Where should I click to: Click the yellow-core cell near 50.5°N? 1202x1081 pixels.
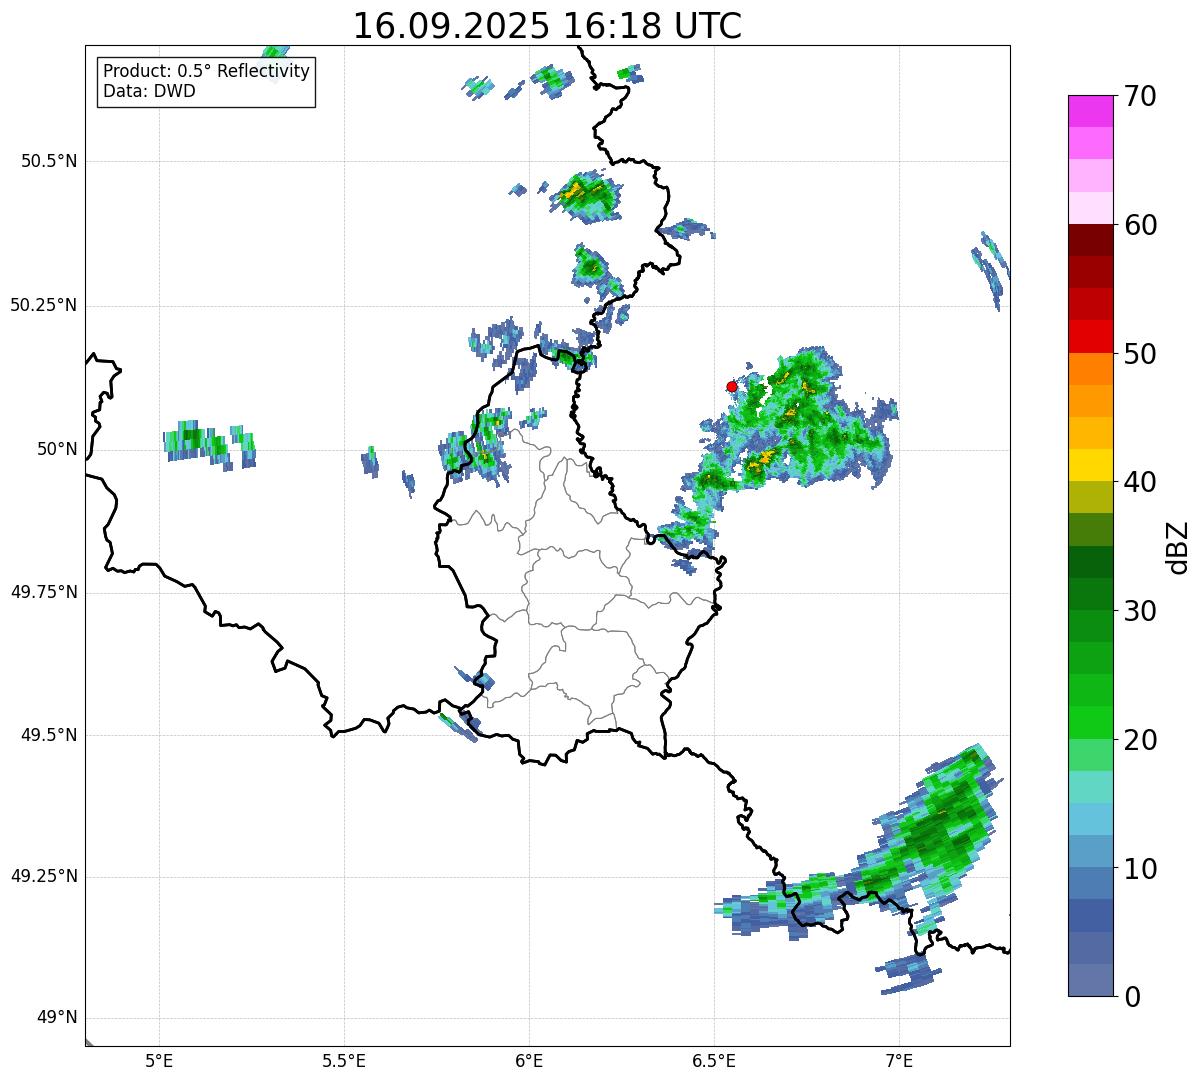[x=583, y=193]
